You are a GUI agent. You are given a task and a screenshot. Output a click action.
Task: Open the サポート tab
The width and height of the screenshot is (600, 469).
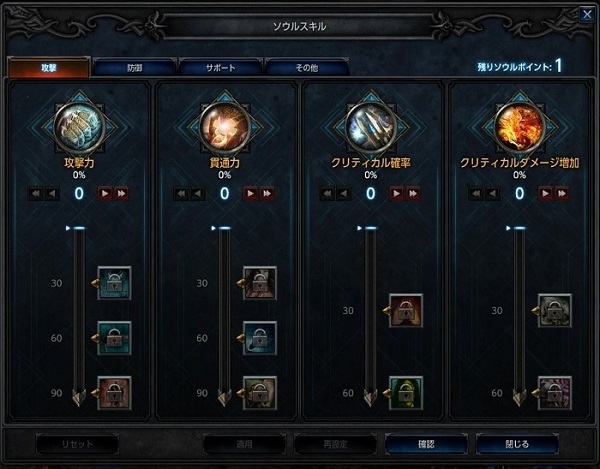click(x=220, y=68)
